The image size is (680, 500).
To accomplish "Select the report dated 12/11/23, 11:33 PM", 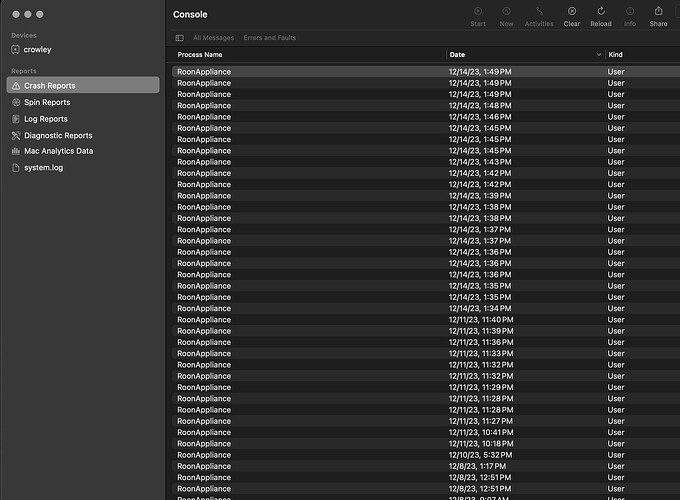I will [x=426, y=354].
